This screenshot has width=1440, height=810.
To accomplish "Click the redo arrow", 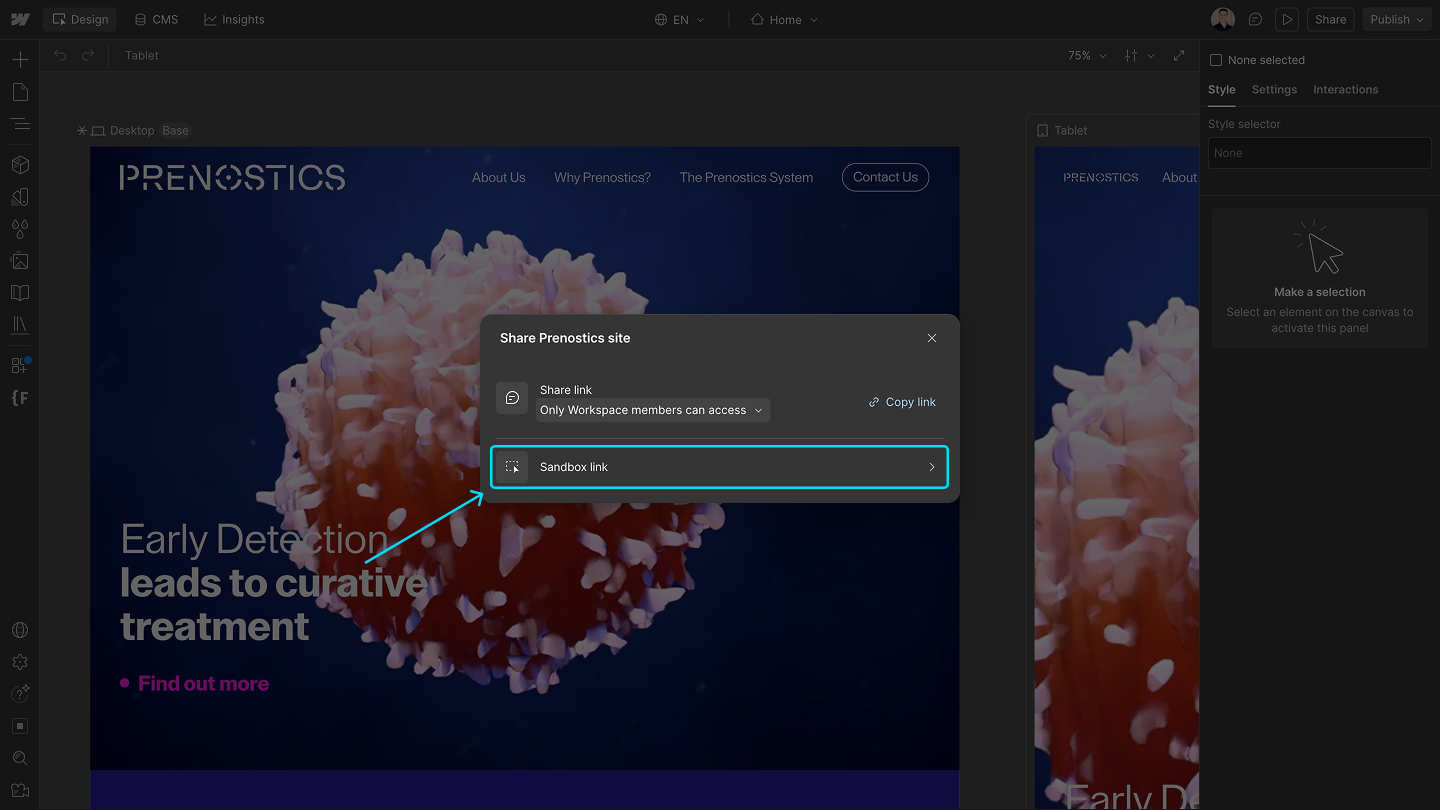I will click(88, 55).
